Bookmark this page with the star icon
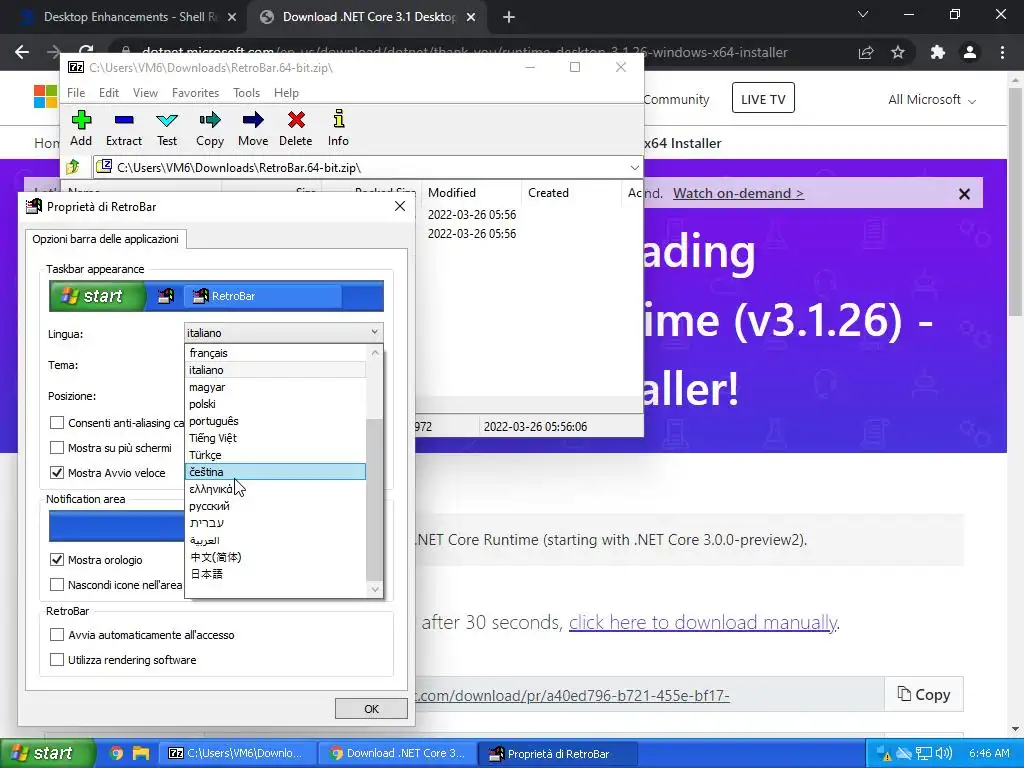This screenshot has height=768, width=1024. (x=898, y=52)
